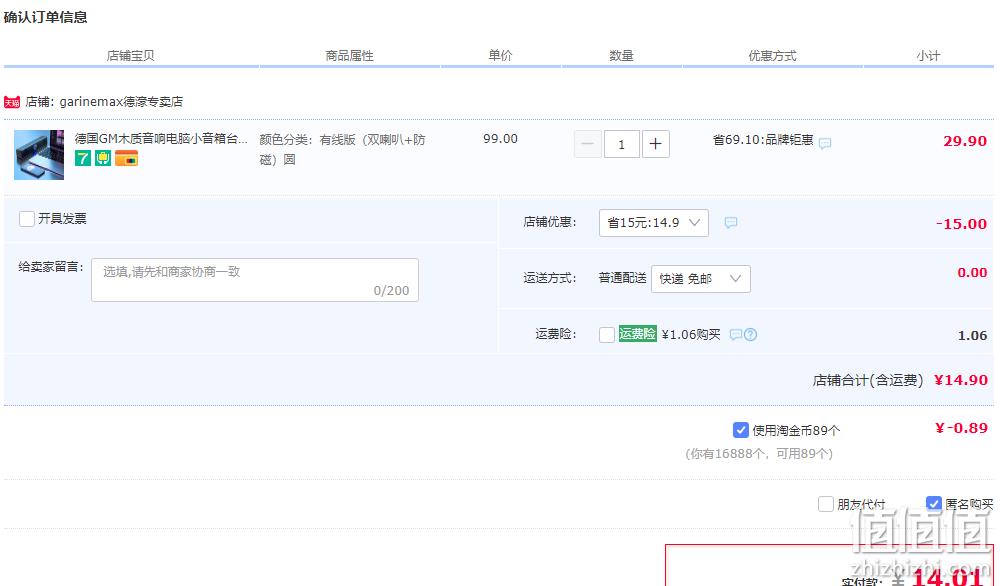Viewport: 1000px width, 586px height.
Task: Click the 颜色分类 有线版 attribute text
Action: [x=342, y=149]
